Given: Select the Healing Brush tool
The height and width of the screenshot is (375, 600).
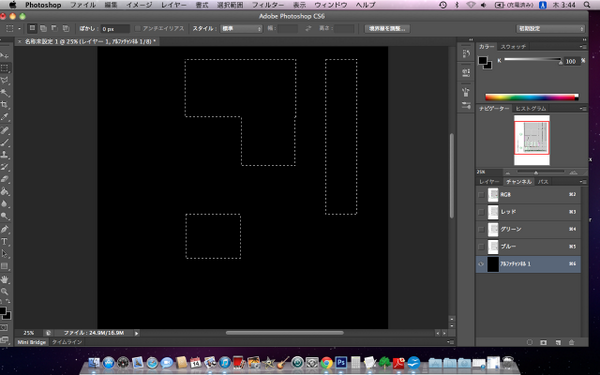Looking at the screenshot, I should (5, 130).
